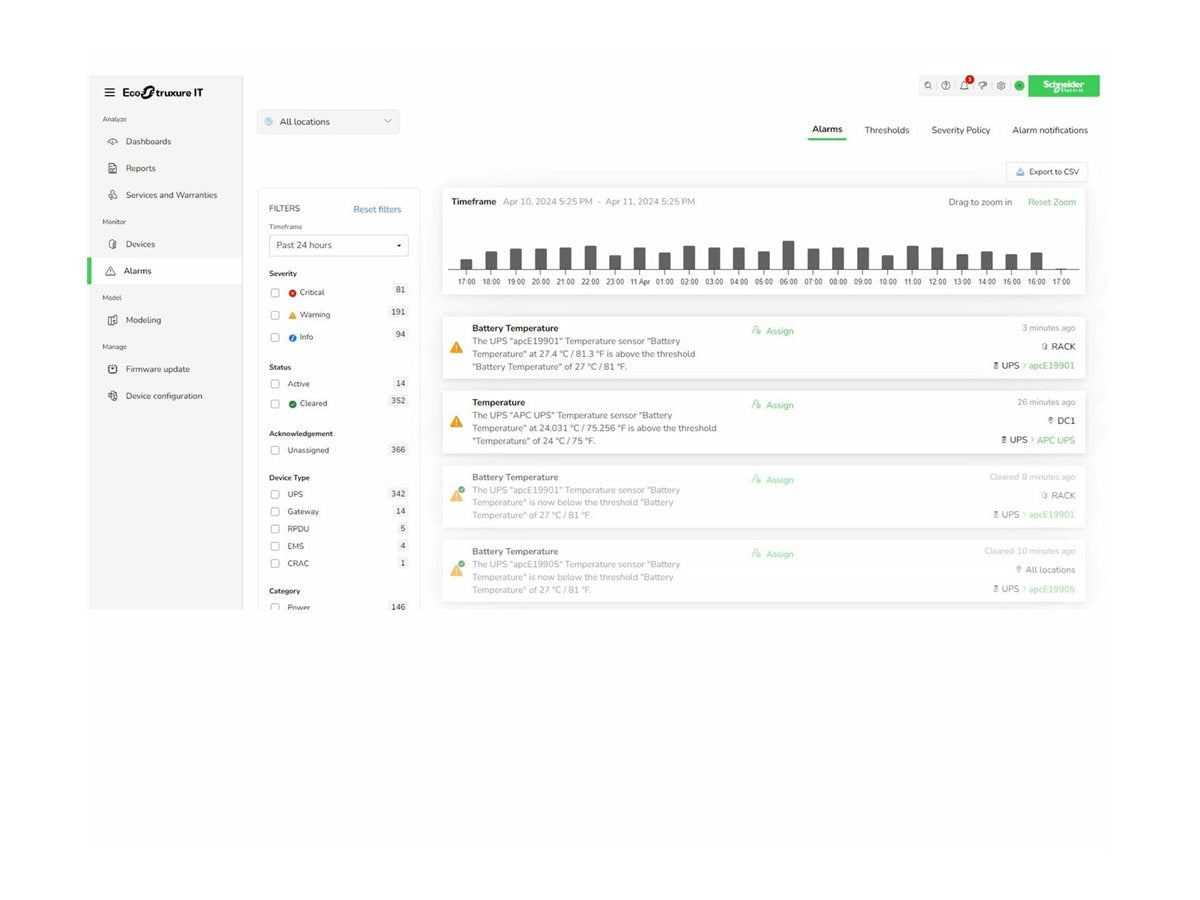Go to Devices under Monitor
1200x900 pixels.
(x=140, y=243)
